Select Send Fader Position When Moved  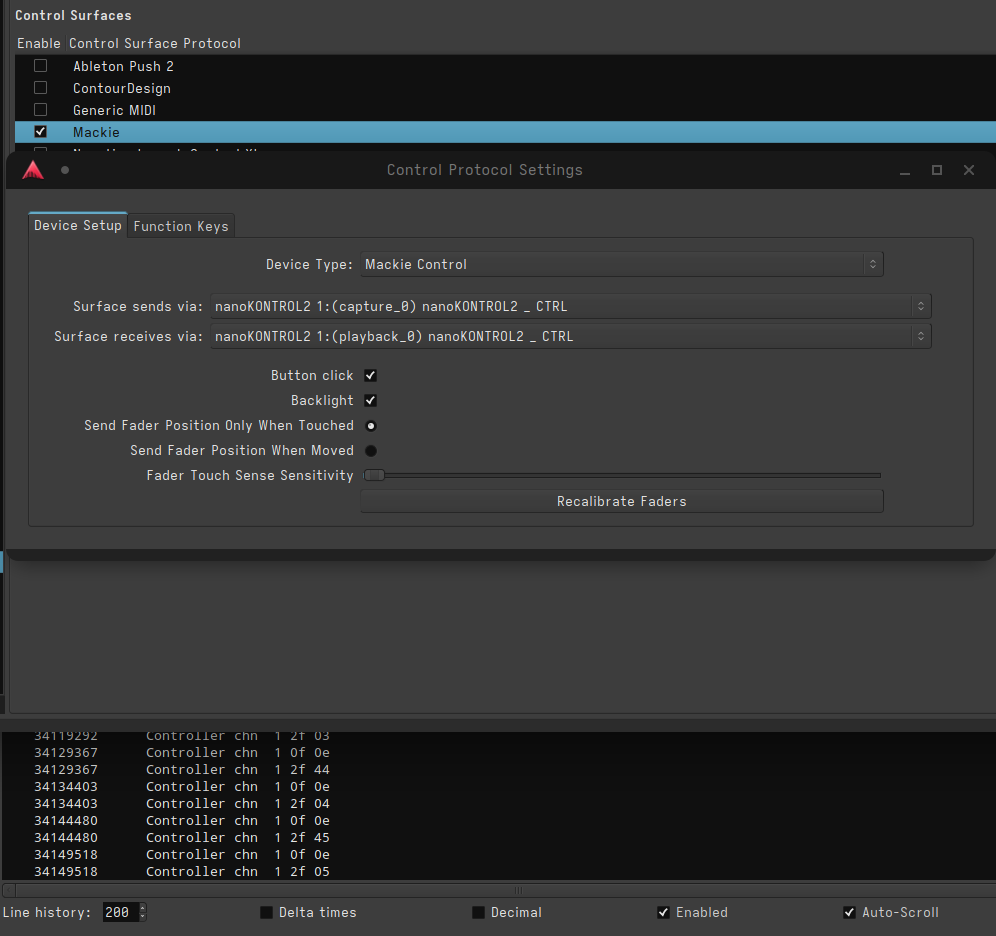[371, 451]
